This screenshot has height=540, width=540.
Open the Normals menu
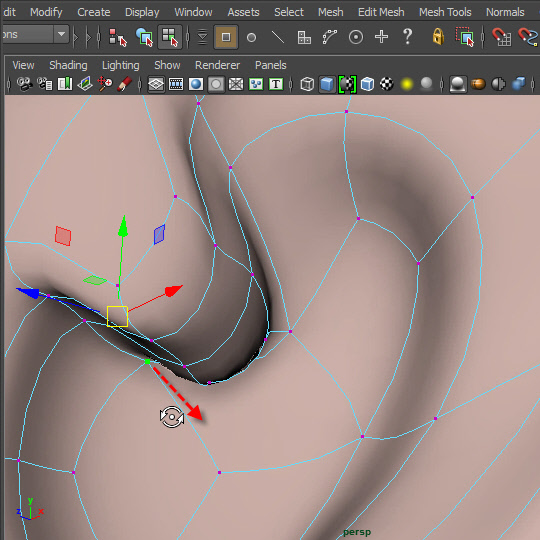pos(505,12)
